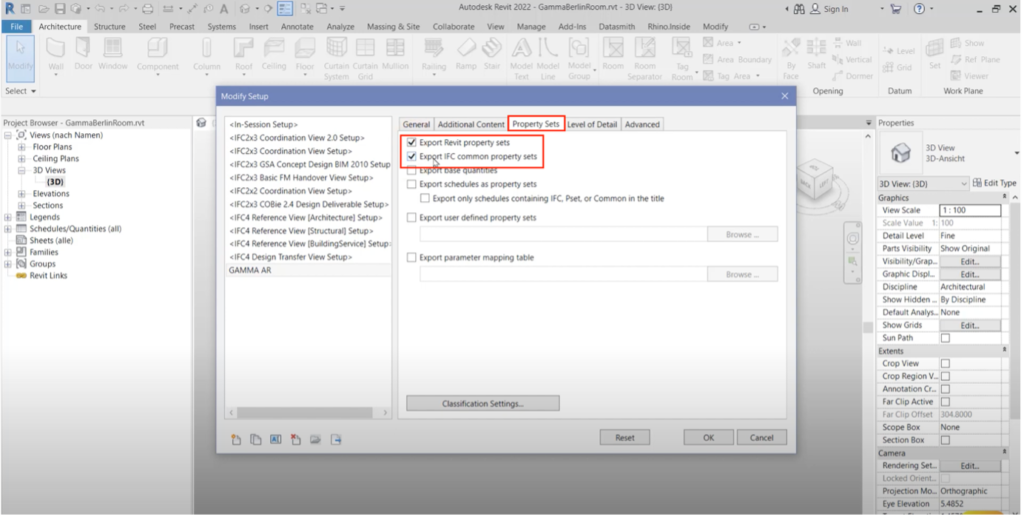1024x517 pixels.
Task: Expand Families in Project Browser
Action: [x=8, y=252]
